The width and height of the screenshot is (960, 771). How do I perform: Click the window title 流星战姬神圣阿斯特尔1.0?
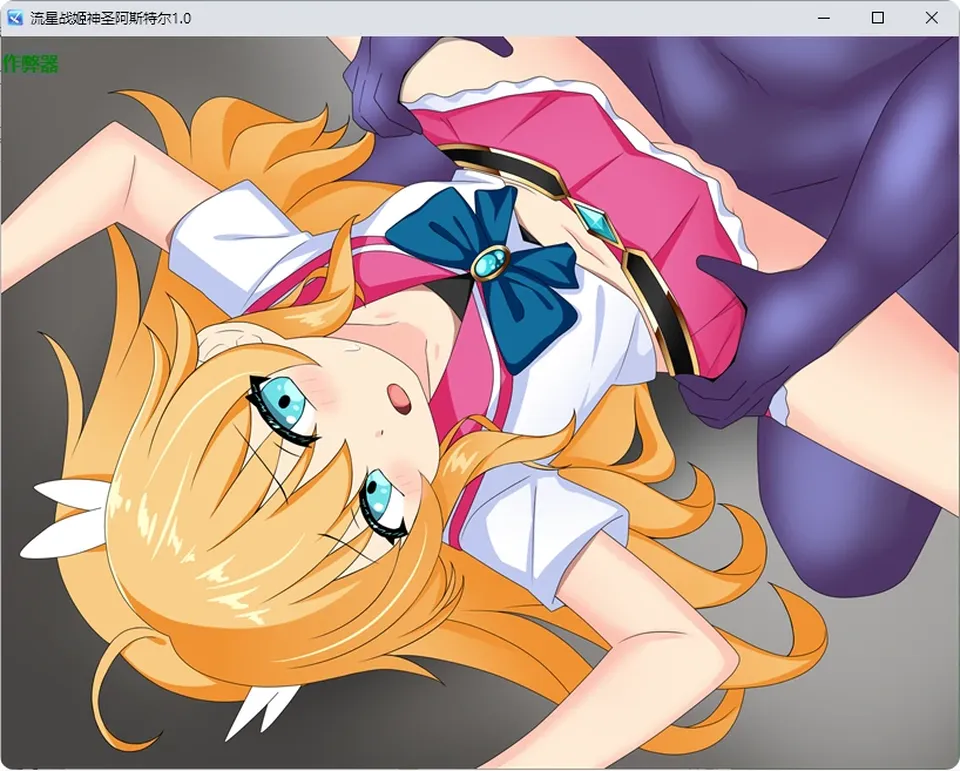pyautogui.click(x=111, y=18)
